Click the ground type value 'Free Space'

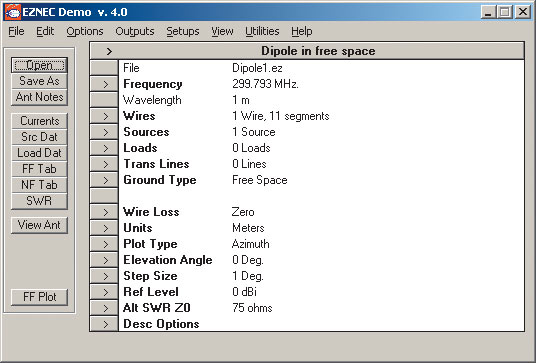point(260,180)
